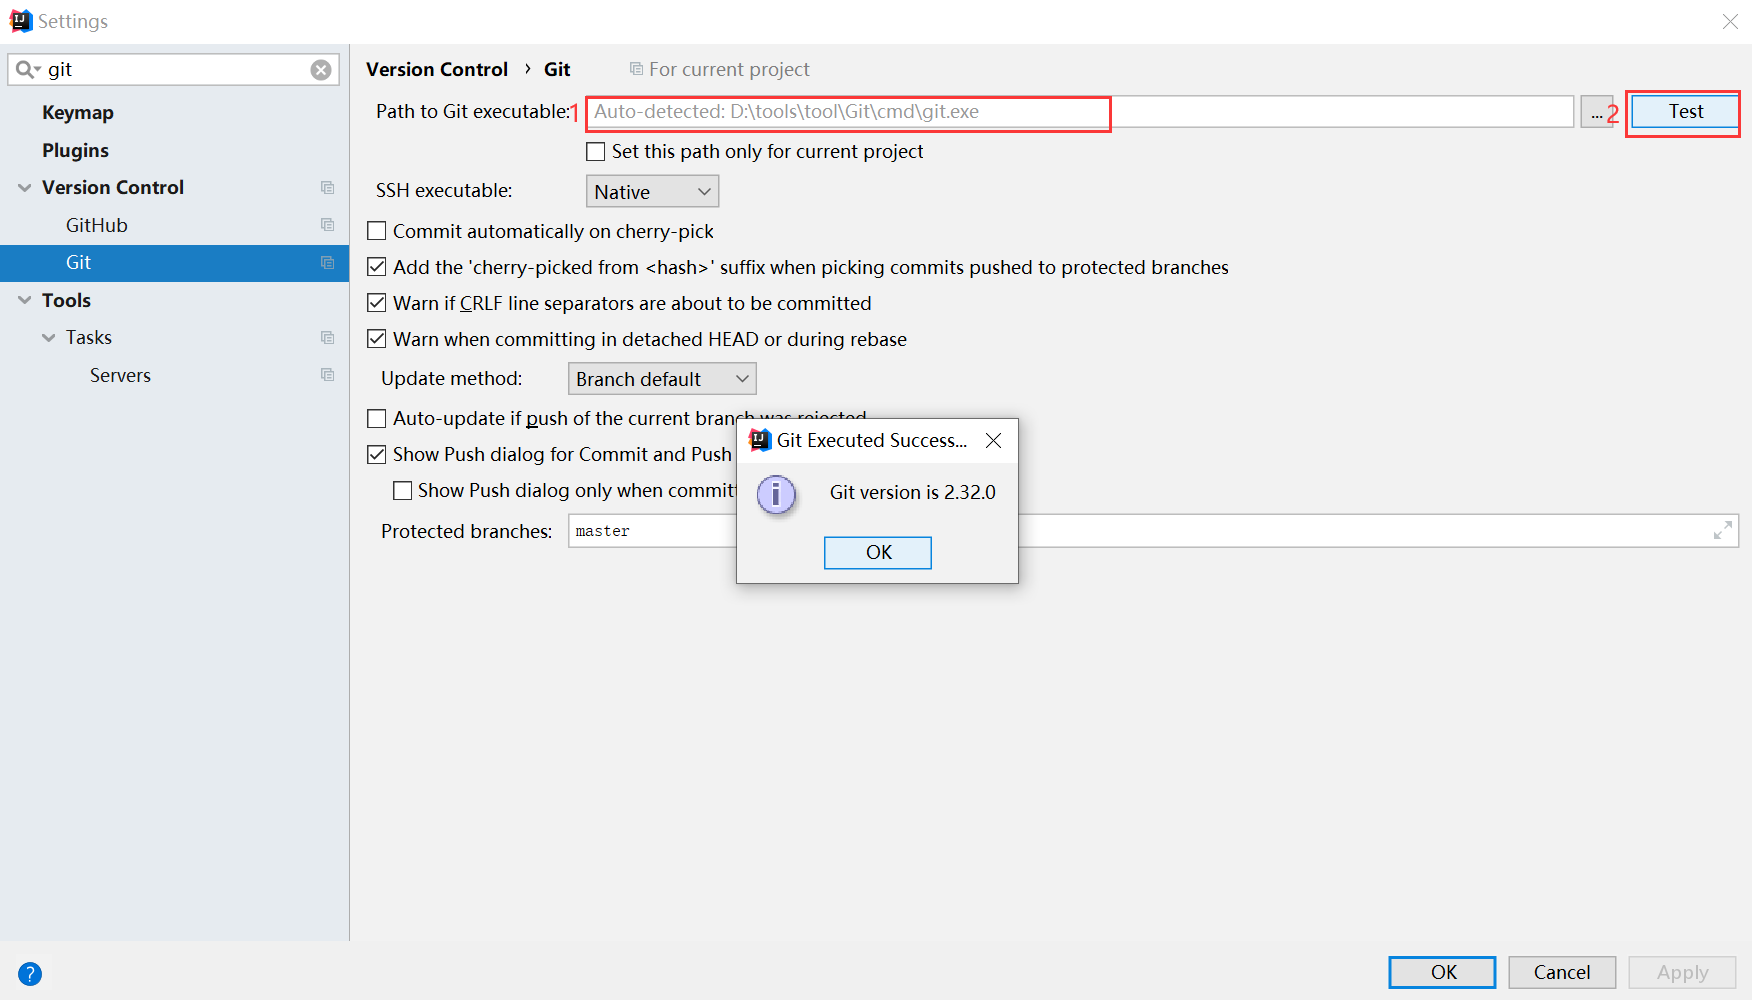Image resolution: width=1752 pixels, height=1000 pixels.
Task: Enable Auto-update if push rejected
Action: (x=377, y=418)
